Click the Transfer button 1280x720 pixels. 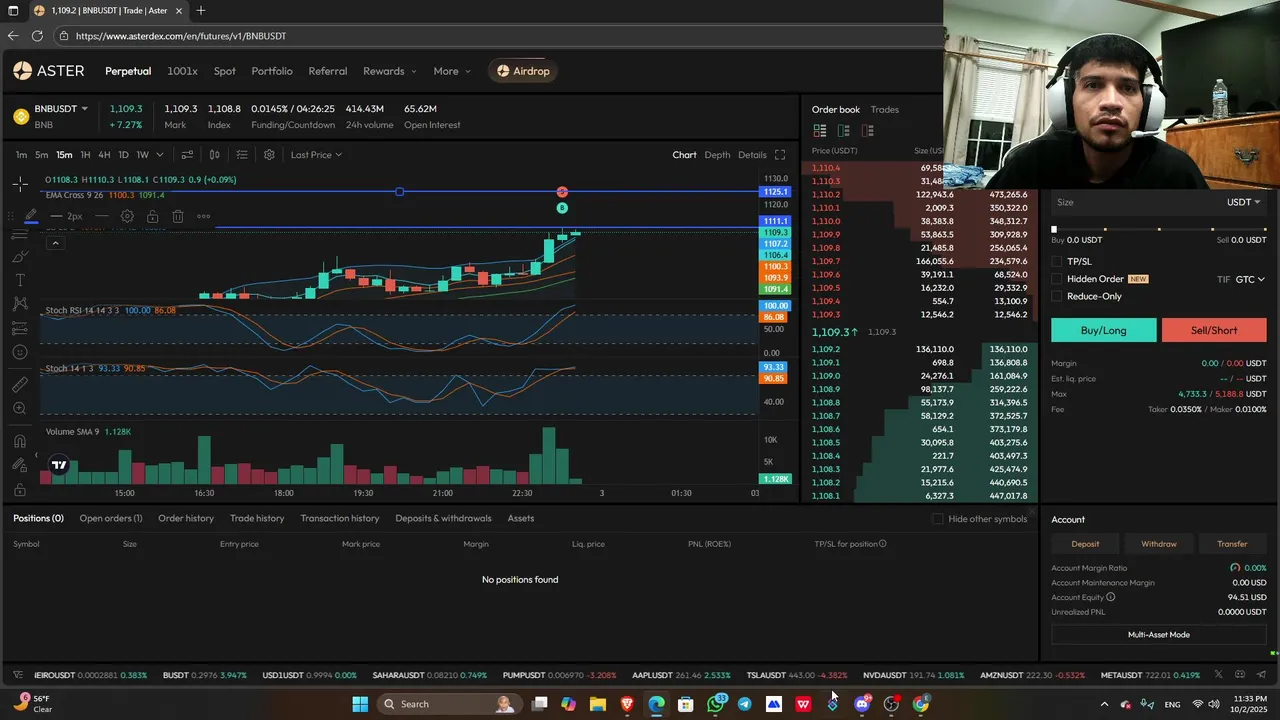point(1232,544)
